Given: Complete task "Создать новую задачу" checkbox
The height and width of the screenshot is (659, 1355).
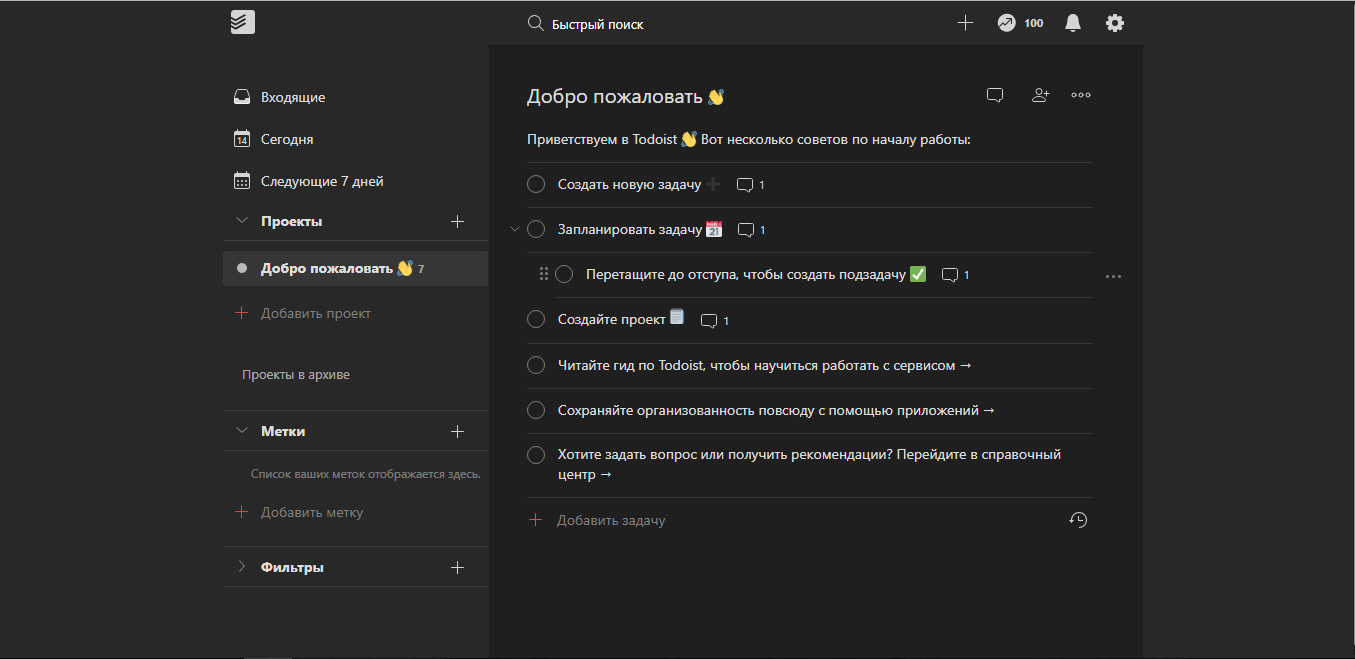Looking at the screenshot, I should click(x=536, y=185).
